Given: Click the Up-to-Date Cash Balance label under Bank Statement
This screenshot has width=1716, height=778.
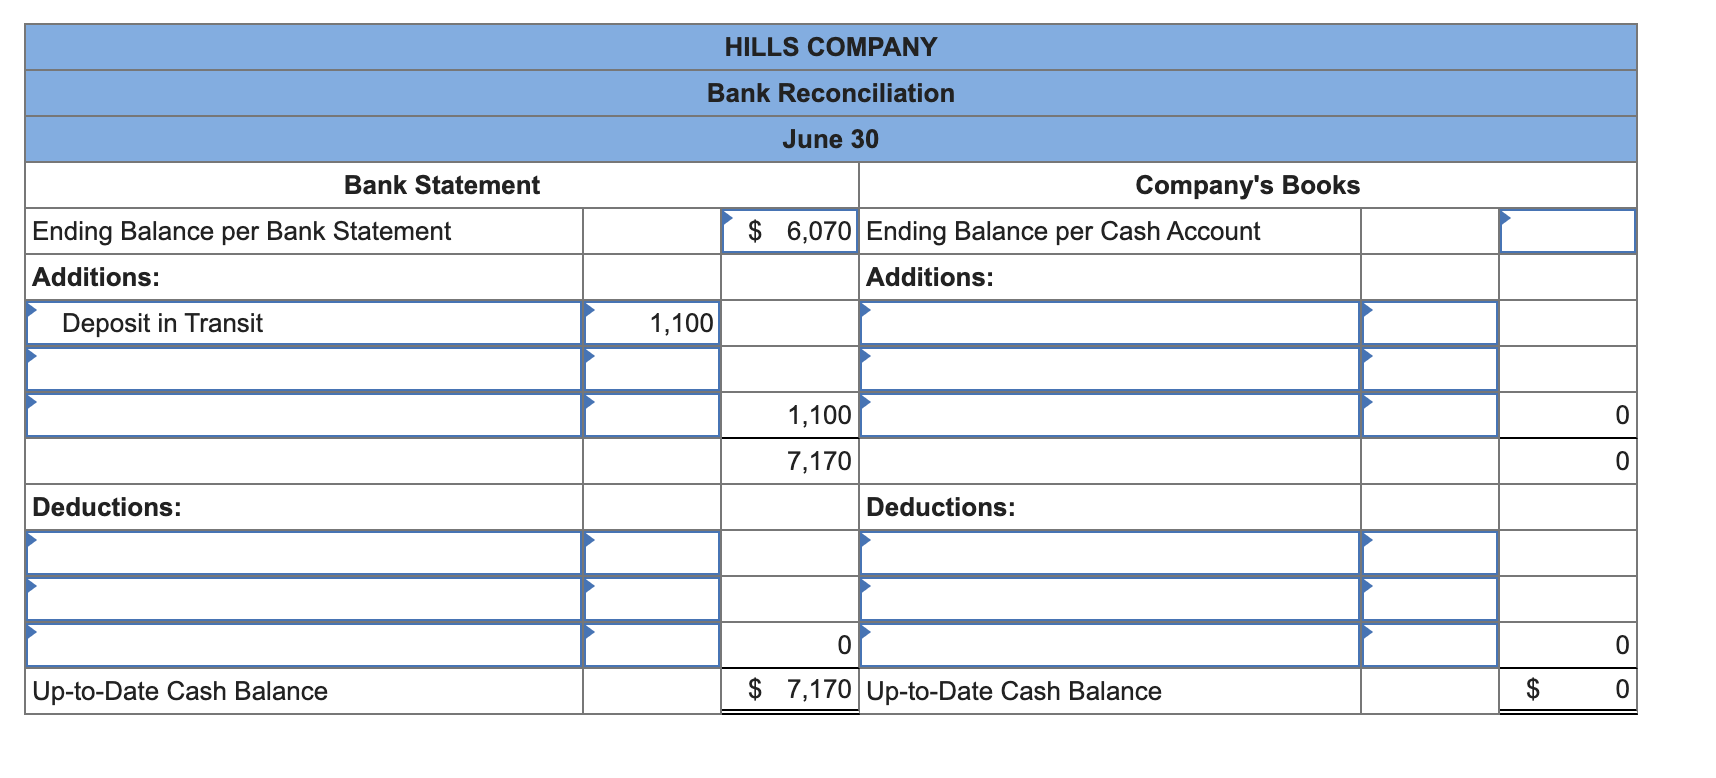Looking at the screenshot, I should (180, 691).
